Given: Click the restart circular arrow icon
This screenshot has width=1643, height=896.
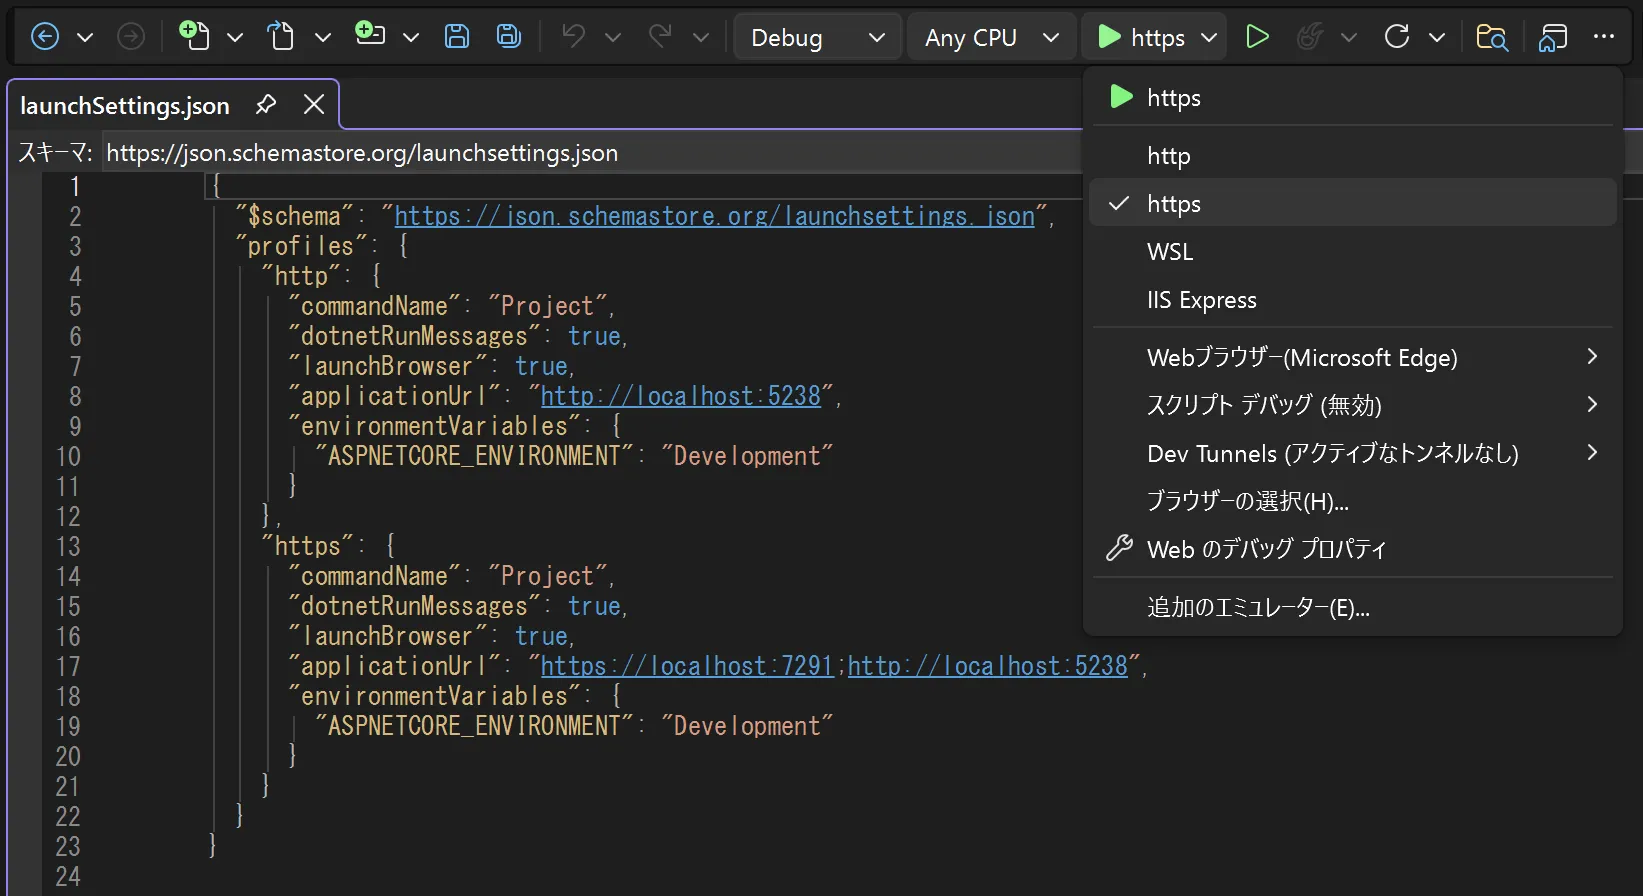Looking at the screenshot, I should (1397, 37).
